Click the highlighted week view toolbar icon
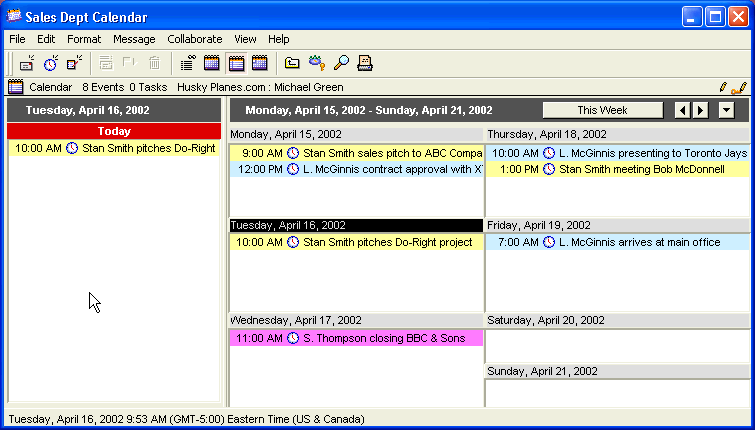Screen dimensions: 755x430 click(236, 63)
